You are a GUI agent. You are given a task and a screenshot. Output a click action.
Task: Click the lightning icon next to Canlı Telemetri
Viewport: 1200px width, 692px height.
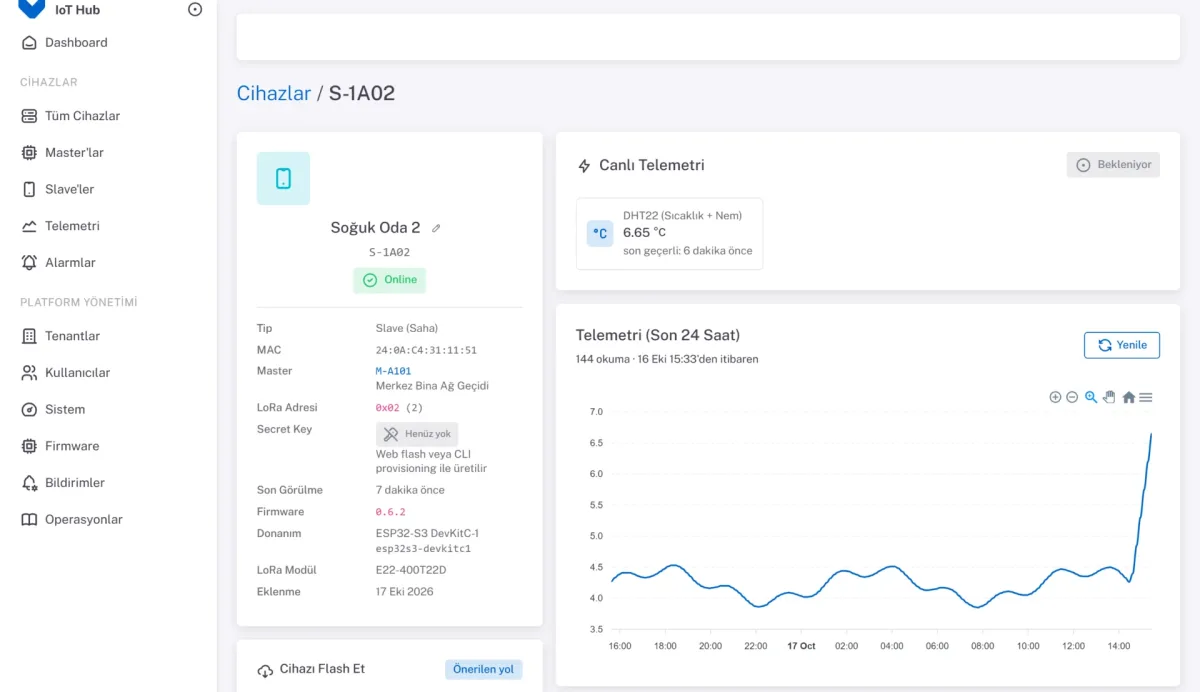click(x=584, y=166)
